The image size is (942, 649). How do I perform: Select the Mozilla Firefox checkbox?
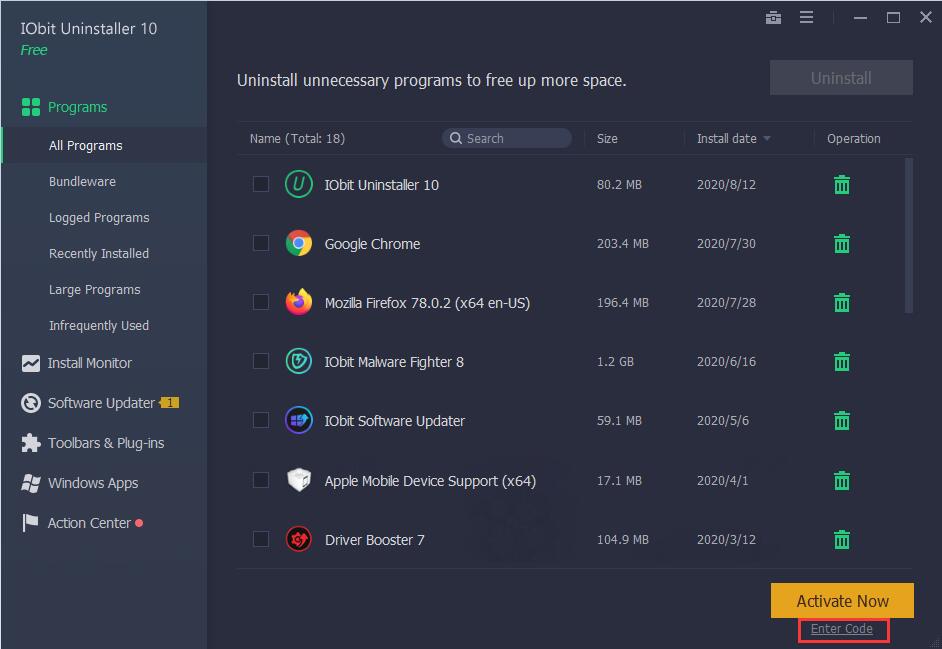(261, 302)
